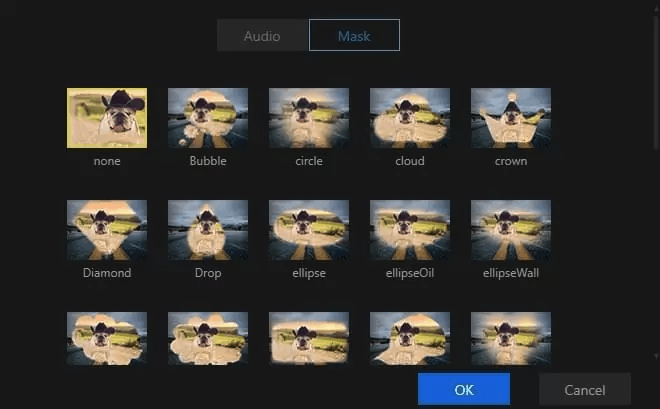Apply the Drop mask thumbnail
660x409 pixels.
point(208,230)
